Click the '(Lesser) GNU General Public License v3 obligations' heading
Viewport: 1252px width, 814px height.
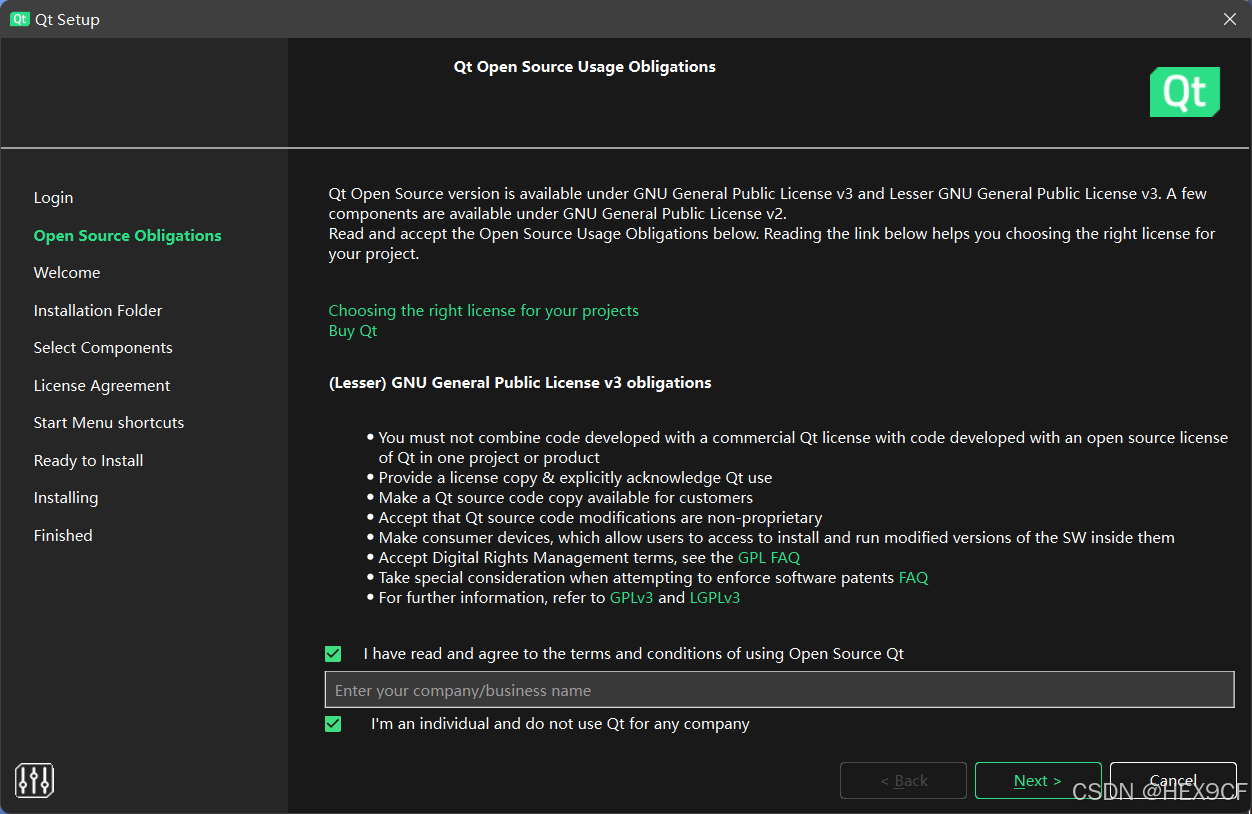[520, 383]
